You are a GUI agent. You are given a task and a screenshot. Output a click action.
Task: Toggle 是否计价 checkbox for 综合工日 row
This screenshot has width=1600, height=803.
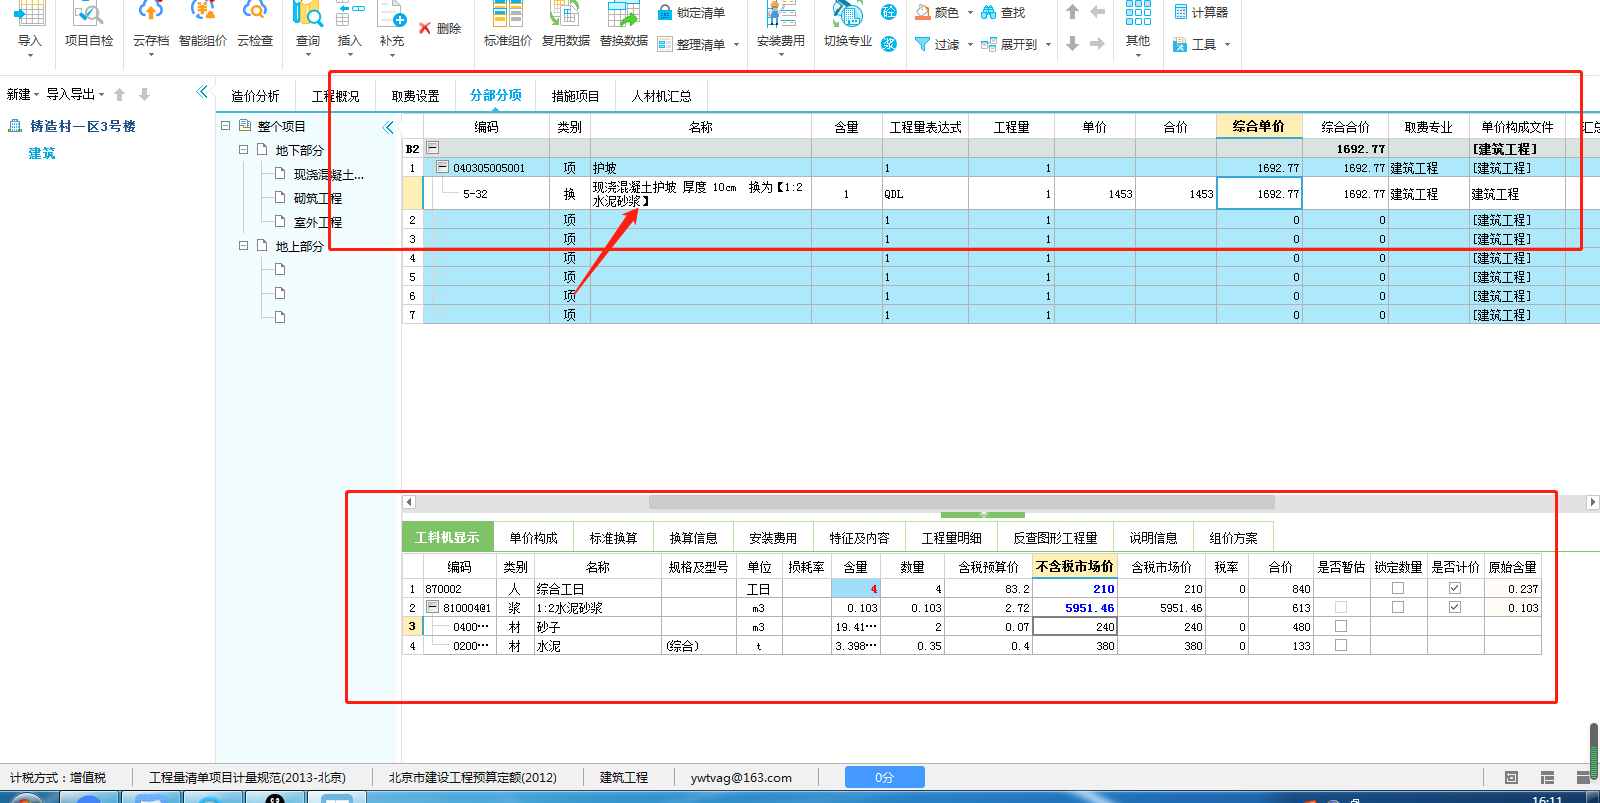pos(1455,588)
